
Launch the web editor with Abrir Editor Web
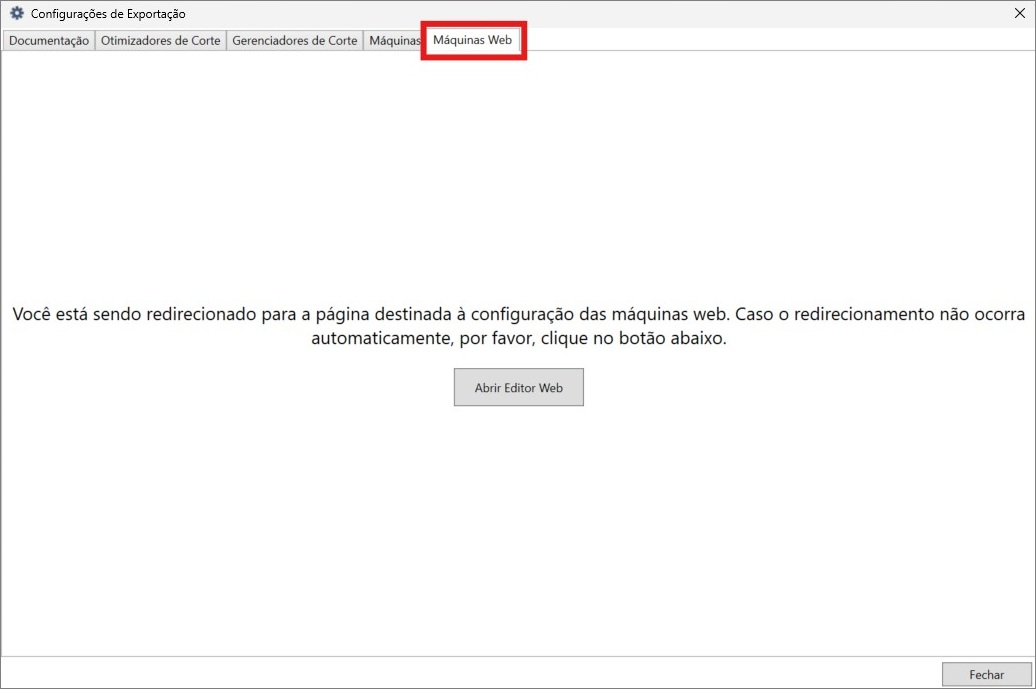pyautogui.click(x=518, y=387)
